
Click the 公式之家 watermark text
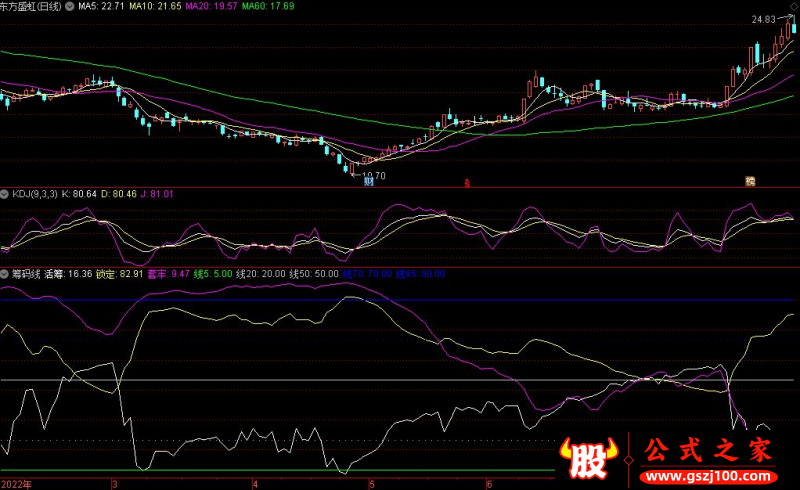pos(708,450)
